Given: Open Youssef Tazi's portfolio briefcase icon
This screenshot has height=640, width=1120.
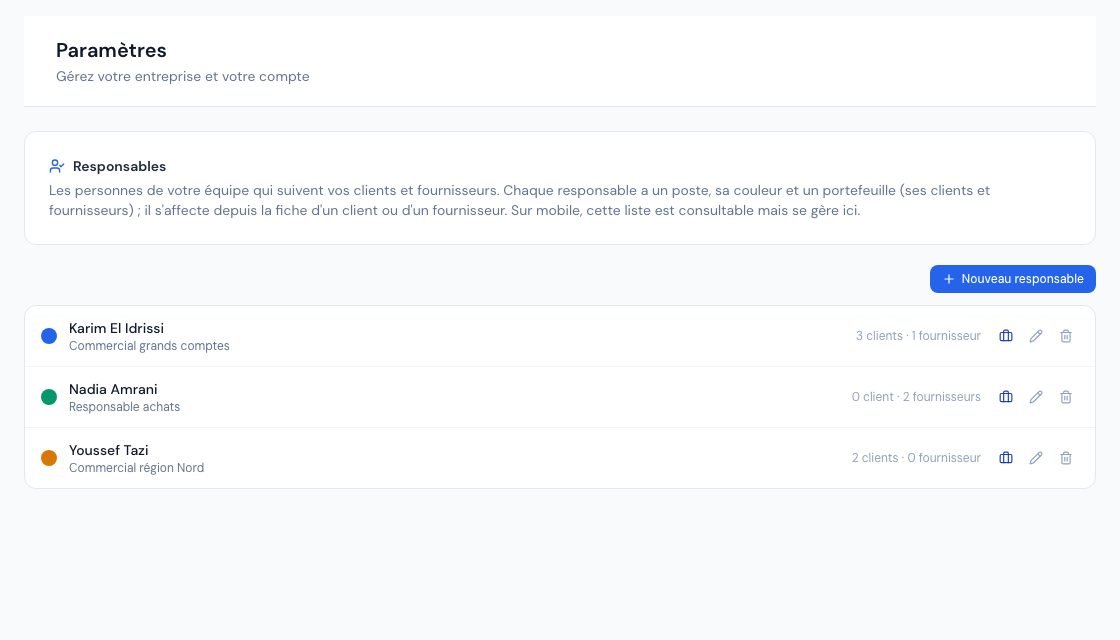Looking at the screenshot, I should tap(1006, 458).
